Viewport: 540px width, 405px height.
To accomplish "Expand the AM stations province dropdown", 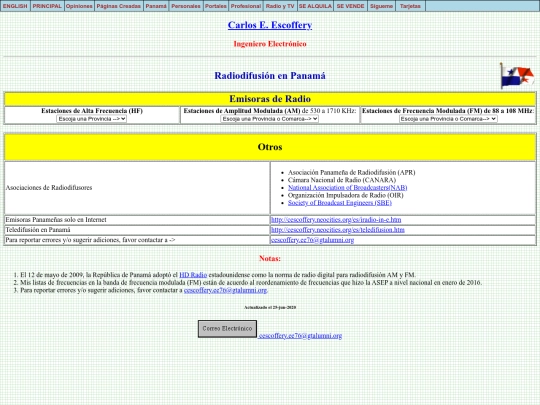I will click(269, 119).
